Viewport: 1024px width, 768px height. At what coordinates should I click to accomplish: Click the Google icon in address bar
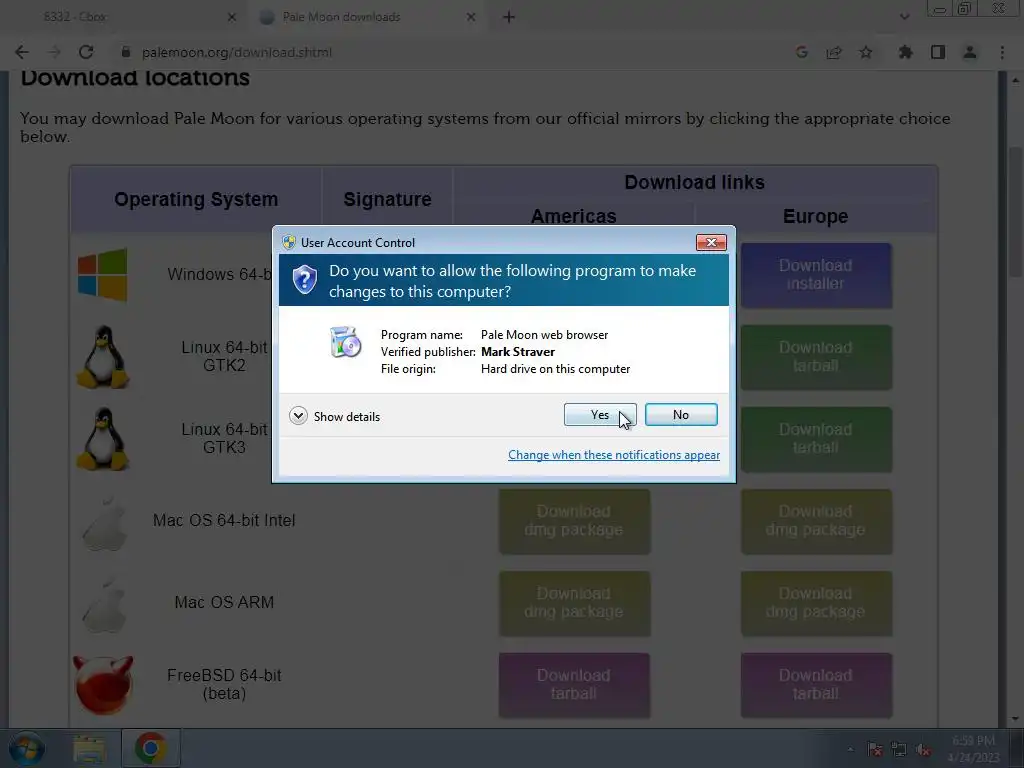click(802, 52)
